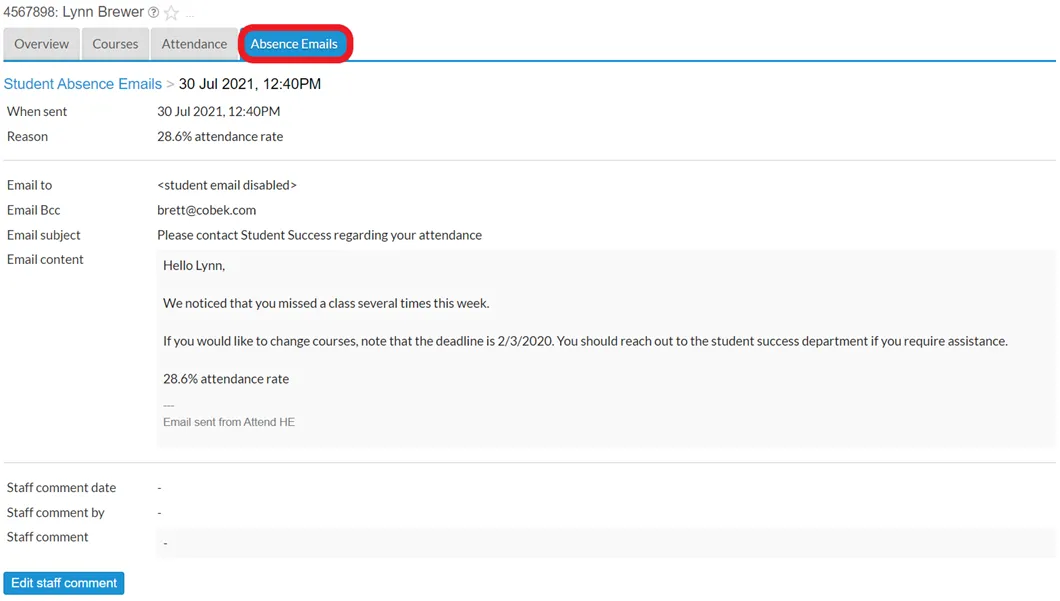Click the Bcc address brett@cobek.com
The height and width of the screenshot is (601, 1060).
pos(206,210)
